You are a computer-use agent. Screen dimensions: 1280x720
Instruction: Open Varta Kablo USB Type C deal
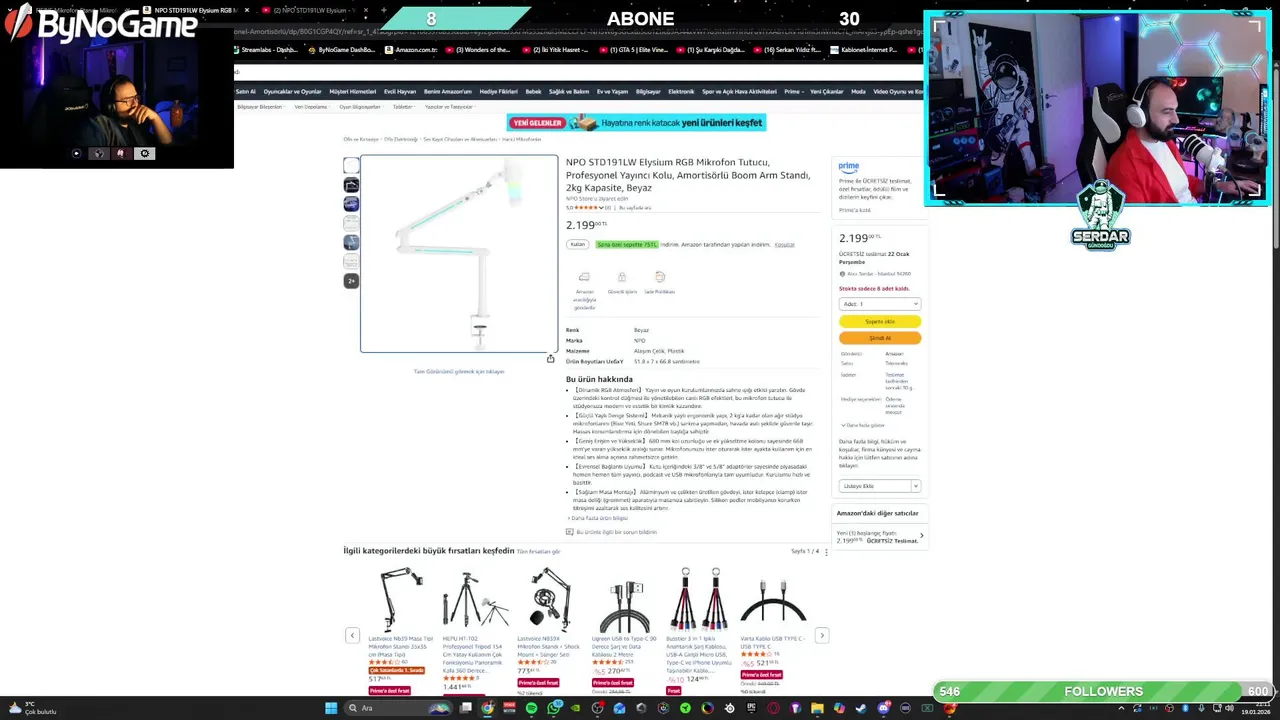[x=773, y=630]
